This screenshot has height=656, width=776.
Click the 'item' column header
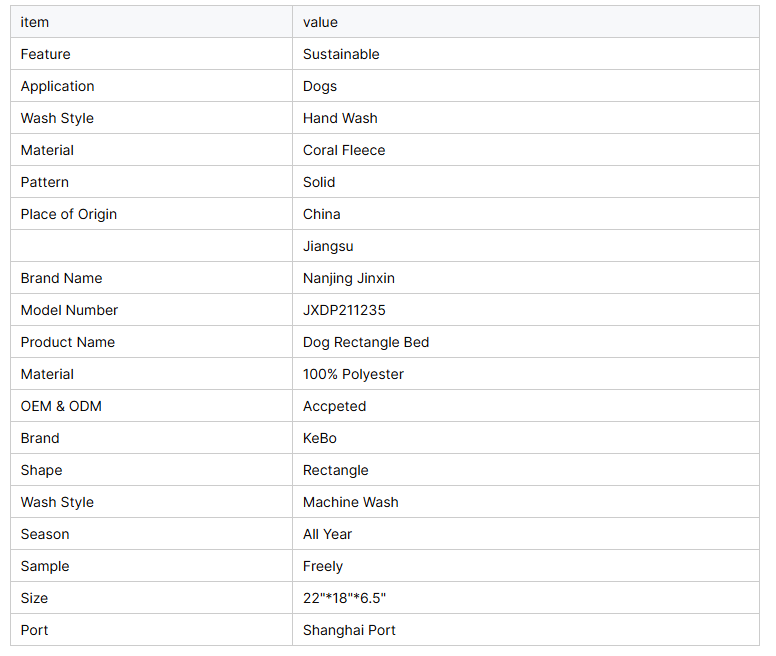coord(35,22)
